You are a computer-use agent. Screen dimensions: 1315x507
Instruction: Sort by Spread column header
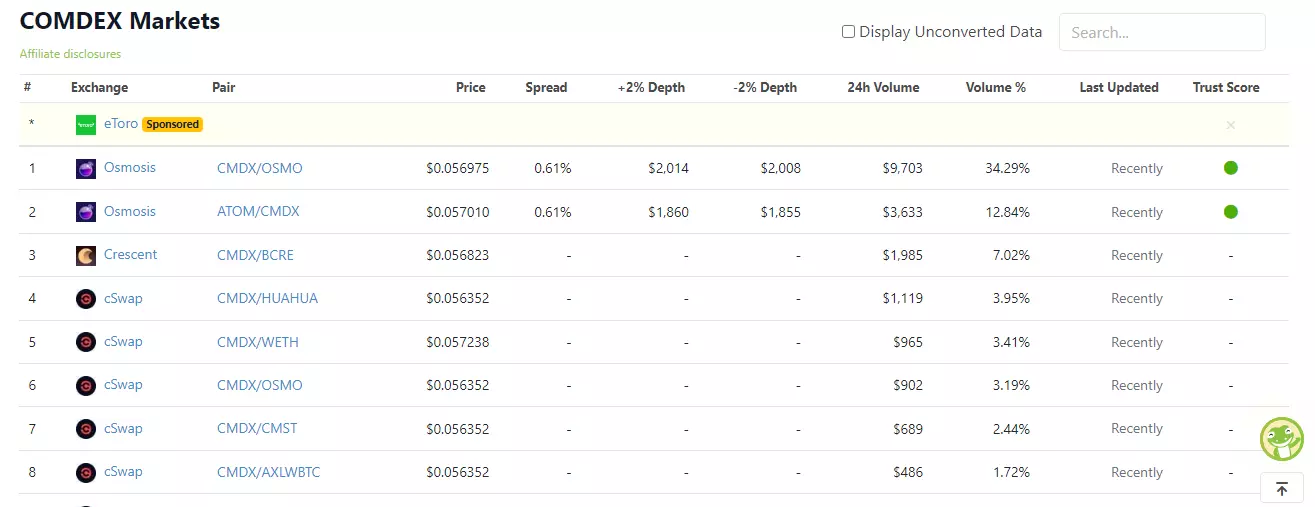pos(546,87)
